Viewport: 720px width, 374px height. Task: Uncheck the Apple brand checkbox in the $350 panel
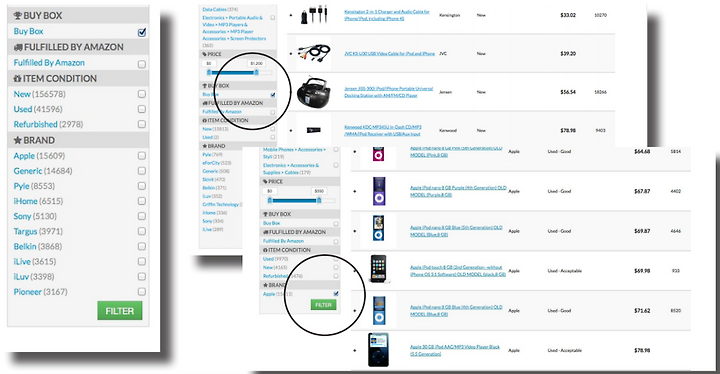tap(336, 294)
